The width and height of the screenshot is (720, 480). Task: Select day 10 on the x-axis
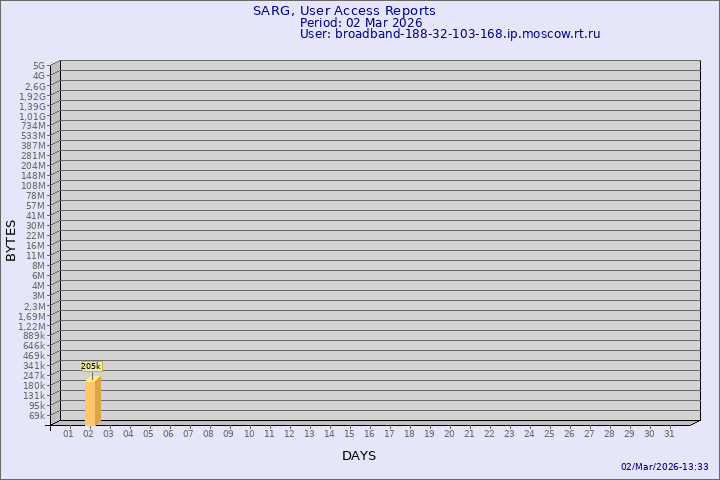(249, 434)
